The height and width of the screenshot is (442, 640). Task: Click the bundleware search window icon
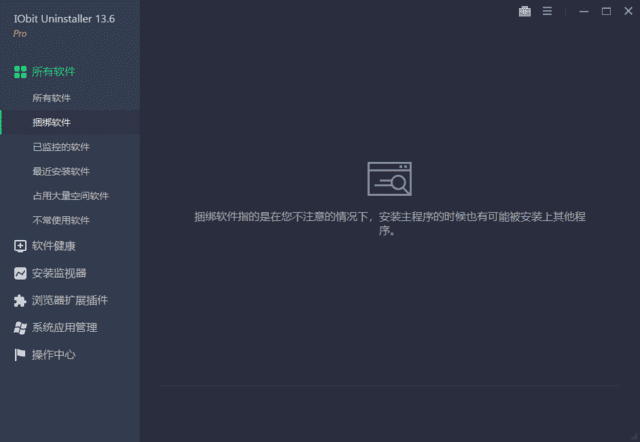[x=389, y=180]
